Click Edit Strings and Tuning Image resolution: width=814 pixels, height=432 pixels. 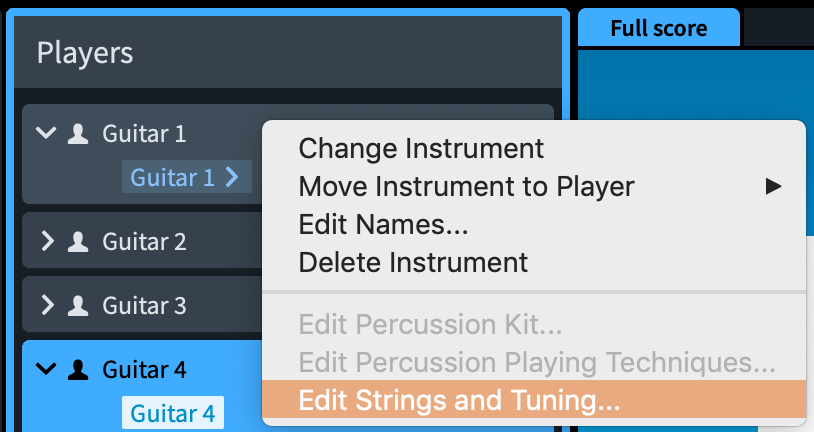point(459,401)
